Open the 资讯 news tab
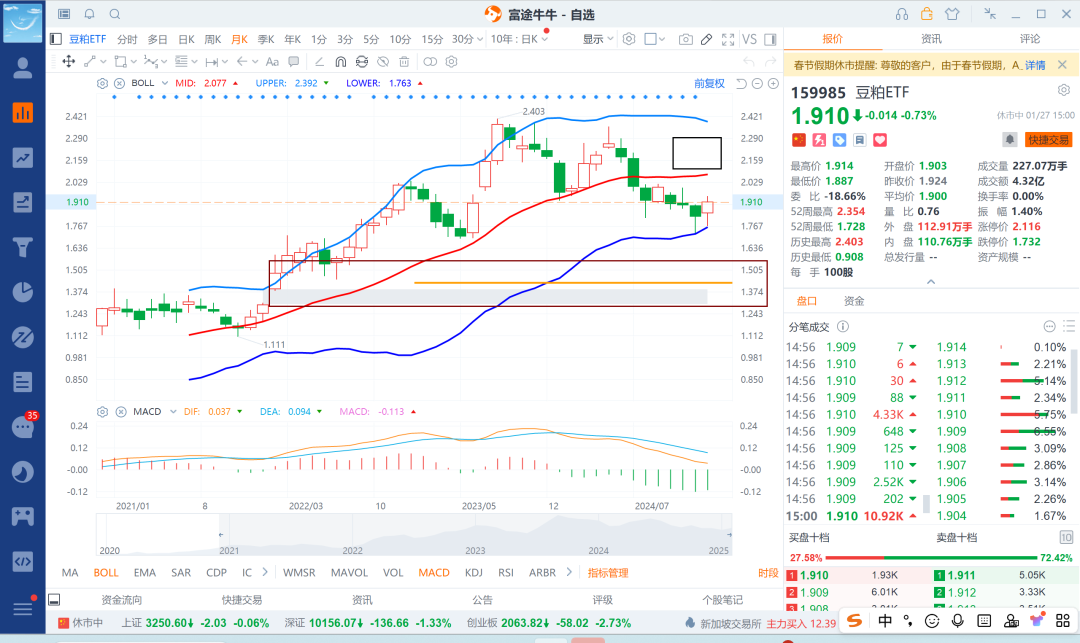The height and width of the screenshot is (643, 1080). 931,39
